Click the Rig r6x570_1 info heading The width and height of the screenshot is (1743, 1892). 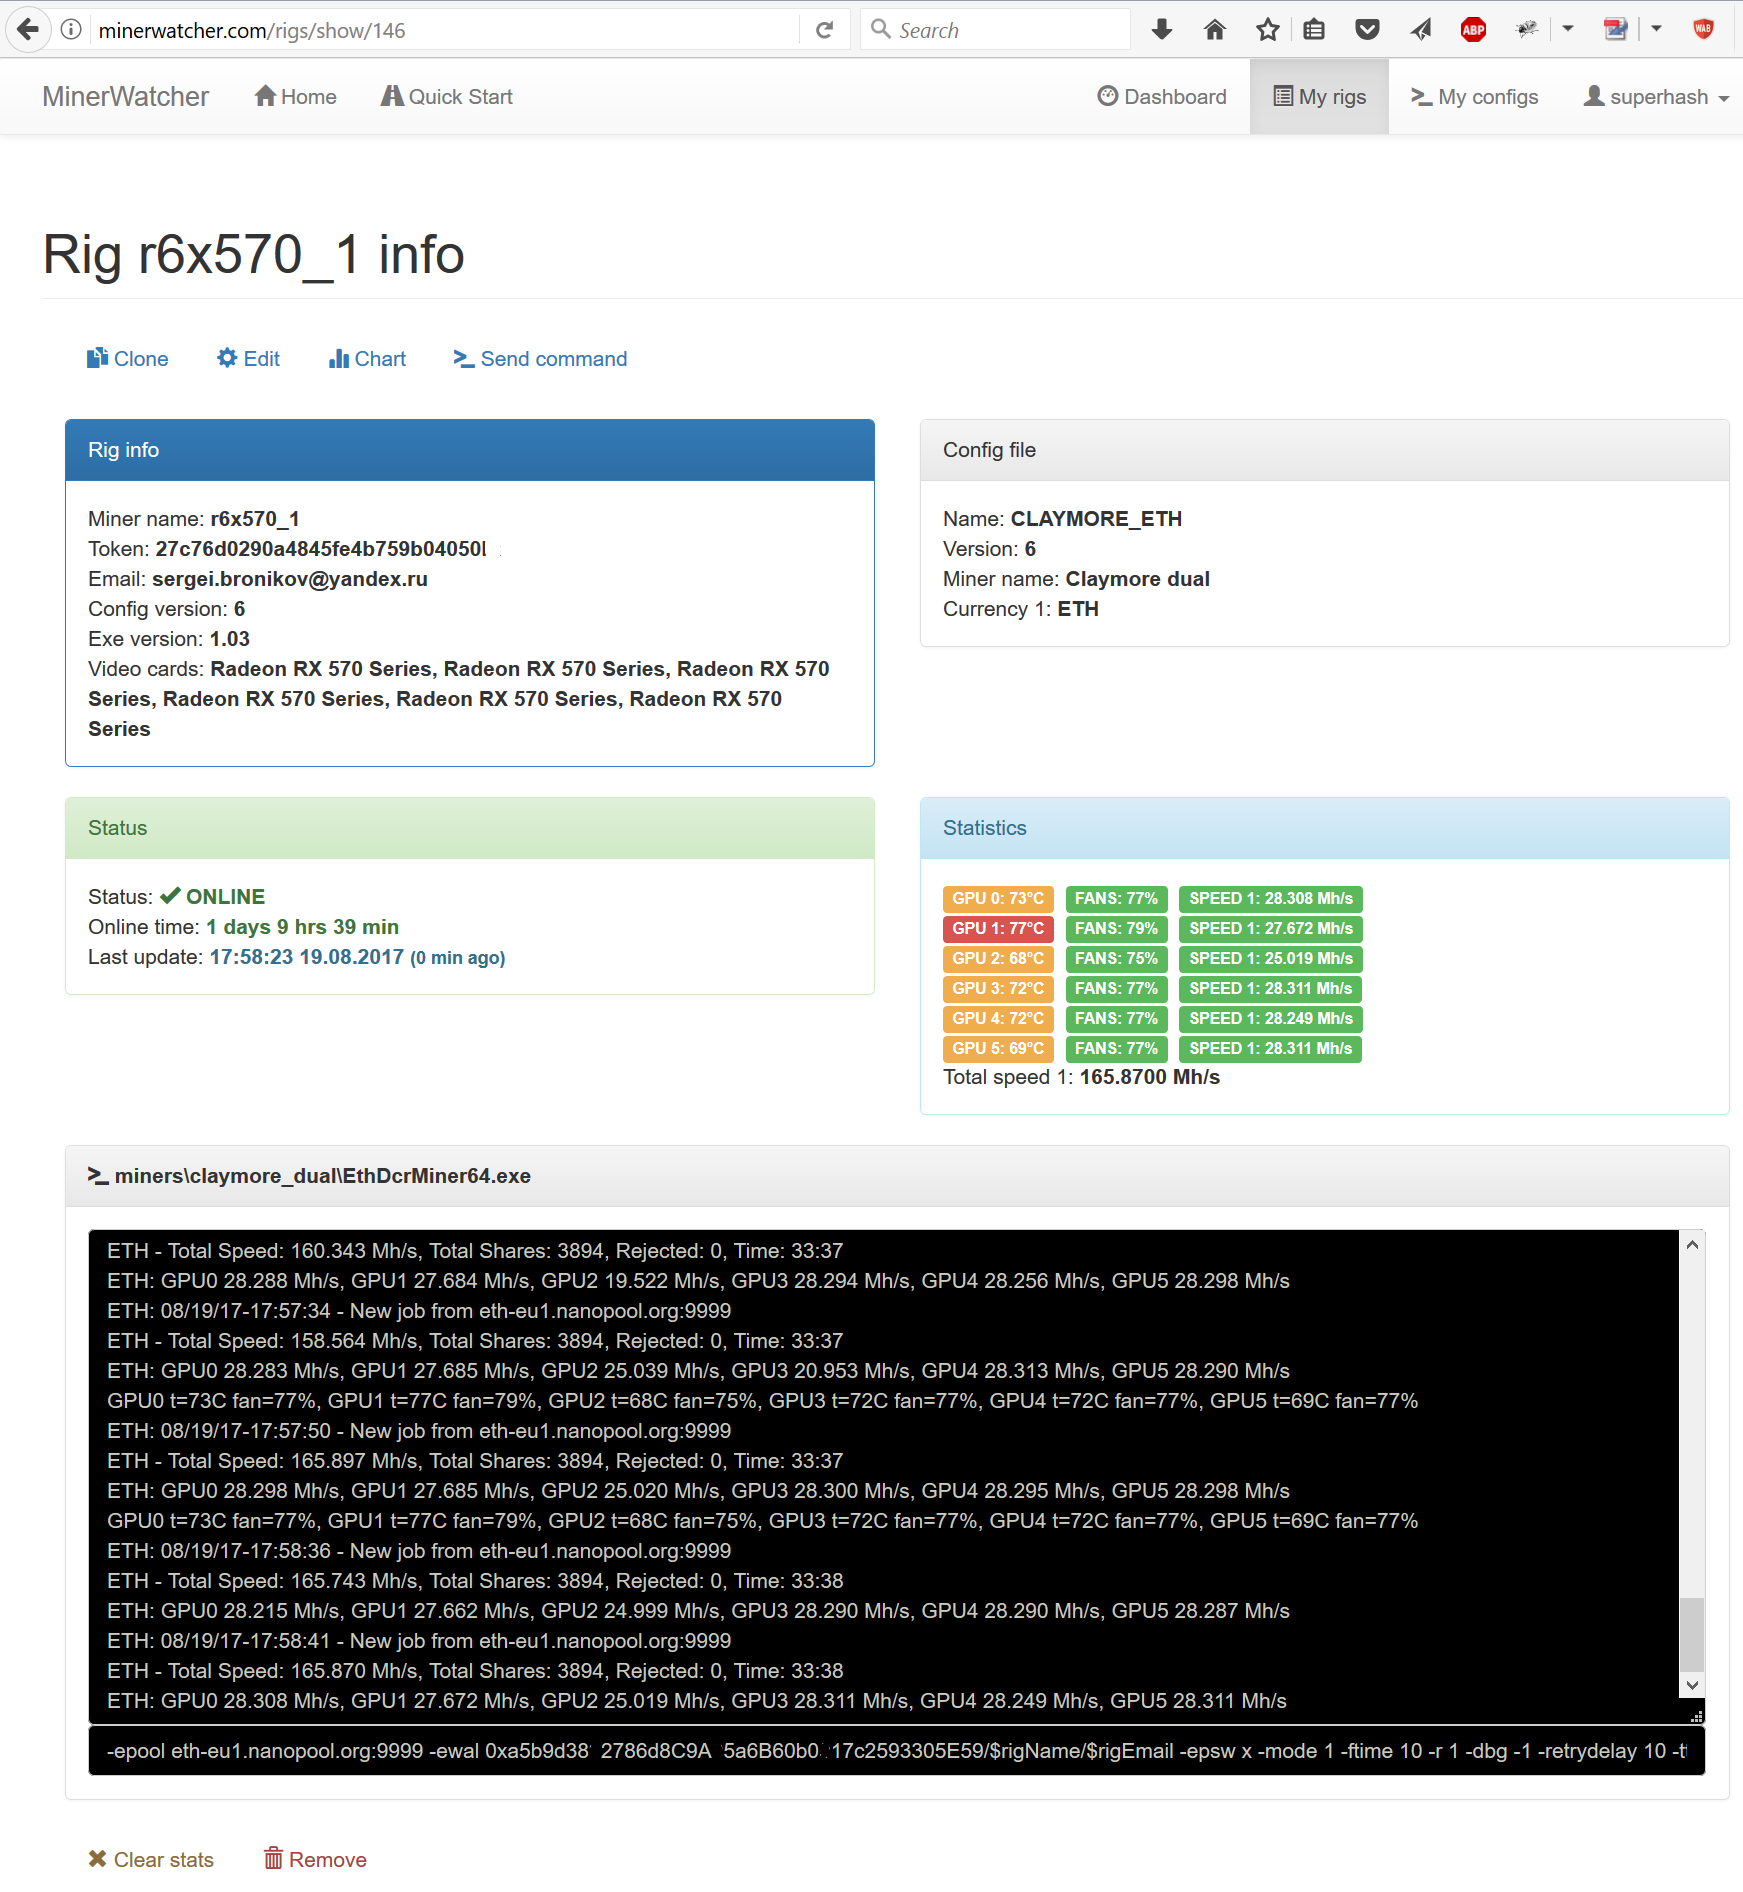click(x=253, y=254)
